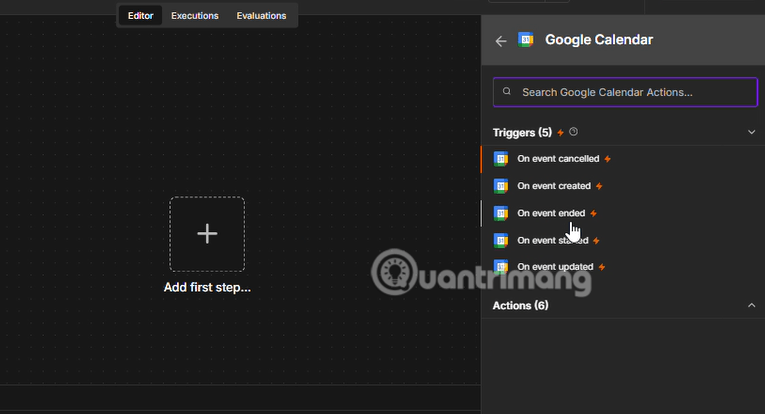Click the calendar icon beside On event ended
765x414 pixels.
pyautogui.click(x=501, y=214)
